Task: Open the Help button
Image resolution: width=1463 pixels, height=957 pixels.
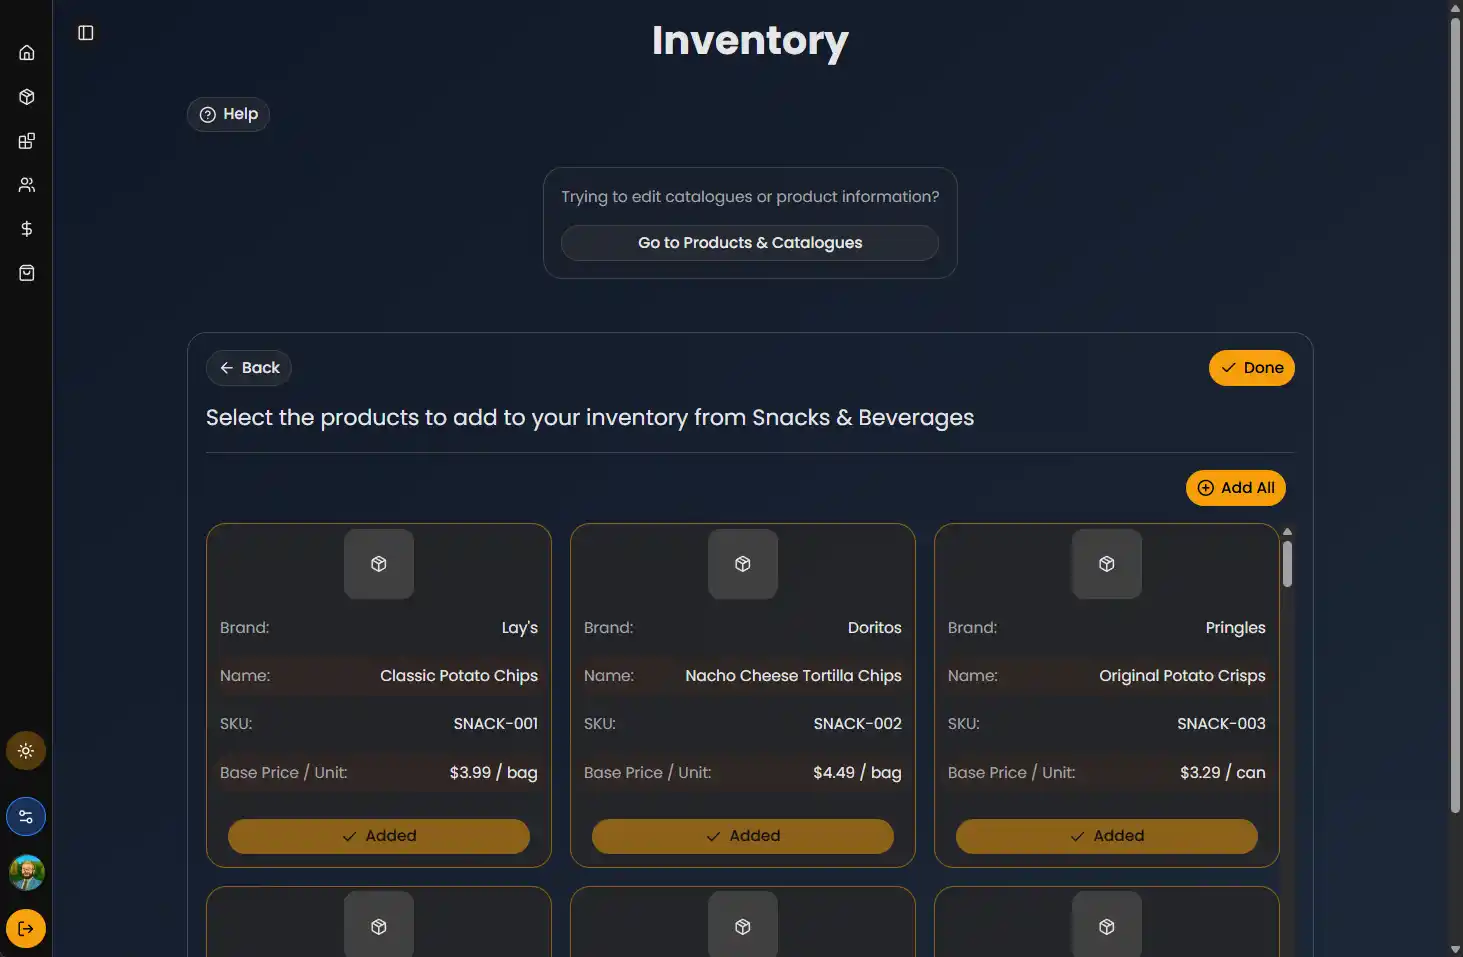Action: [x=228, y=114]
